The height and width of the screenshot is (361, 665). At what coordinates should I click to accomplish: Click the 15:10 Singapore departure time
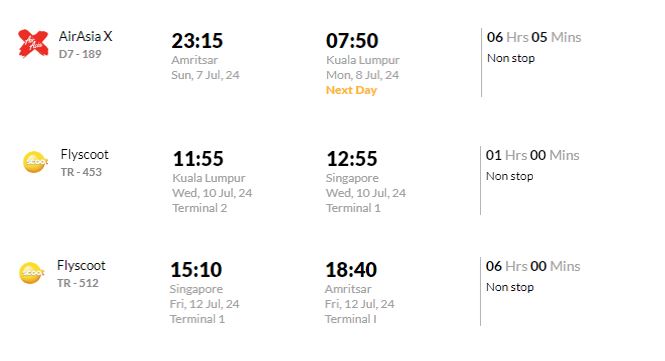pyautogui.click(x=196, y=270)
